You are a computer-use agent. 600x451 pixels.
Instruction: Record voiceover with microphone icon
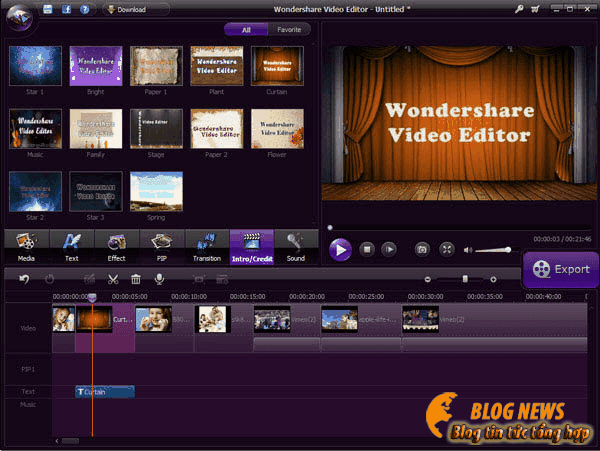coord(159,279)
